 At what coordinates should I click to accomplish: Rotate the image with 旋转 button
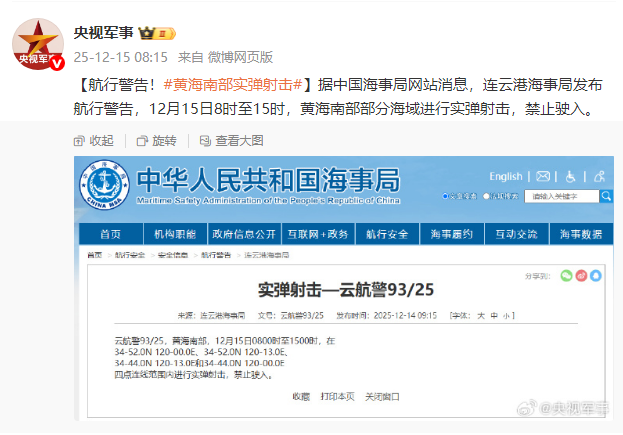(156, 140)
